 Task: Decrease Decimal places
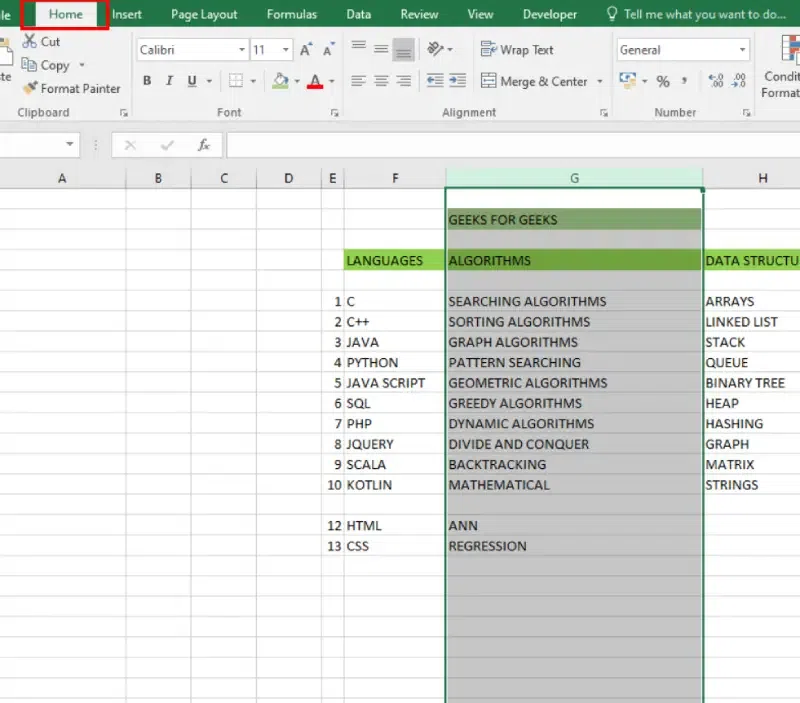[738, 80]
